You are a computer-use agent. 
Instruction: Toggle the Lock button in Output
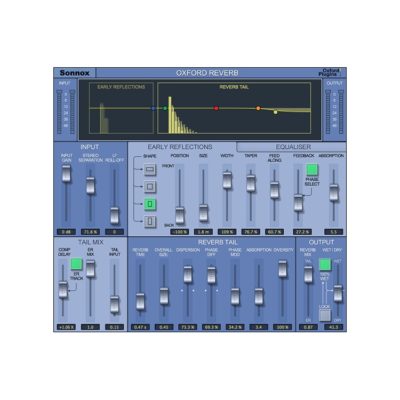(325, 315)
